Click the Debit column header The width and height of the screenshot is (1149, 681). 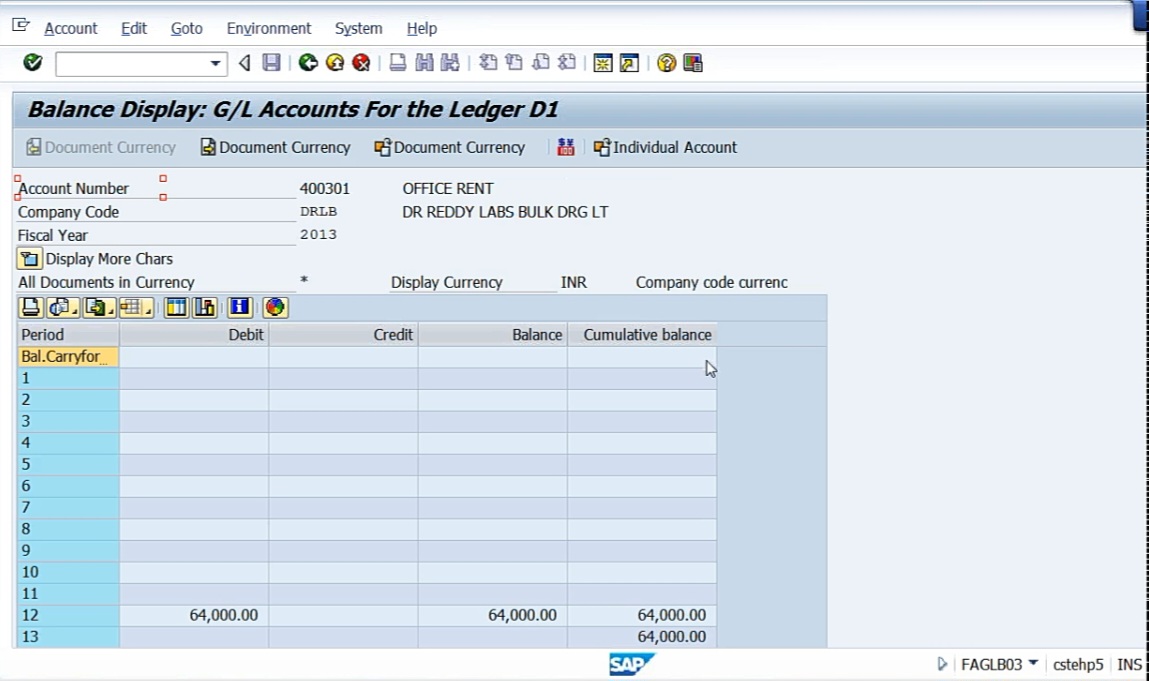tap(194, 335)
